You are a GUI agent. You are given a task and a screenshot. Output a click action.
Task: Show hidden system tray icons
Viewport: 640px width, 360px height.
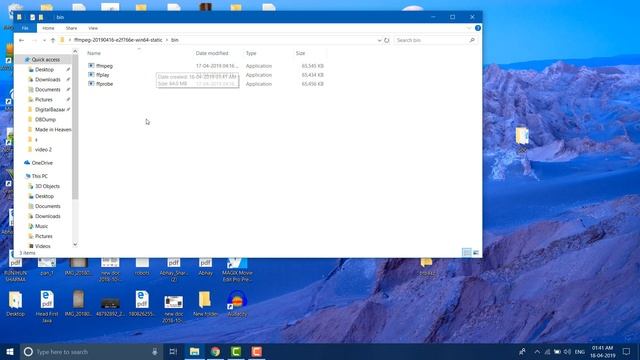(537, 351)
